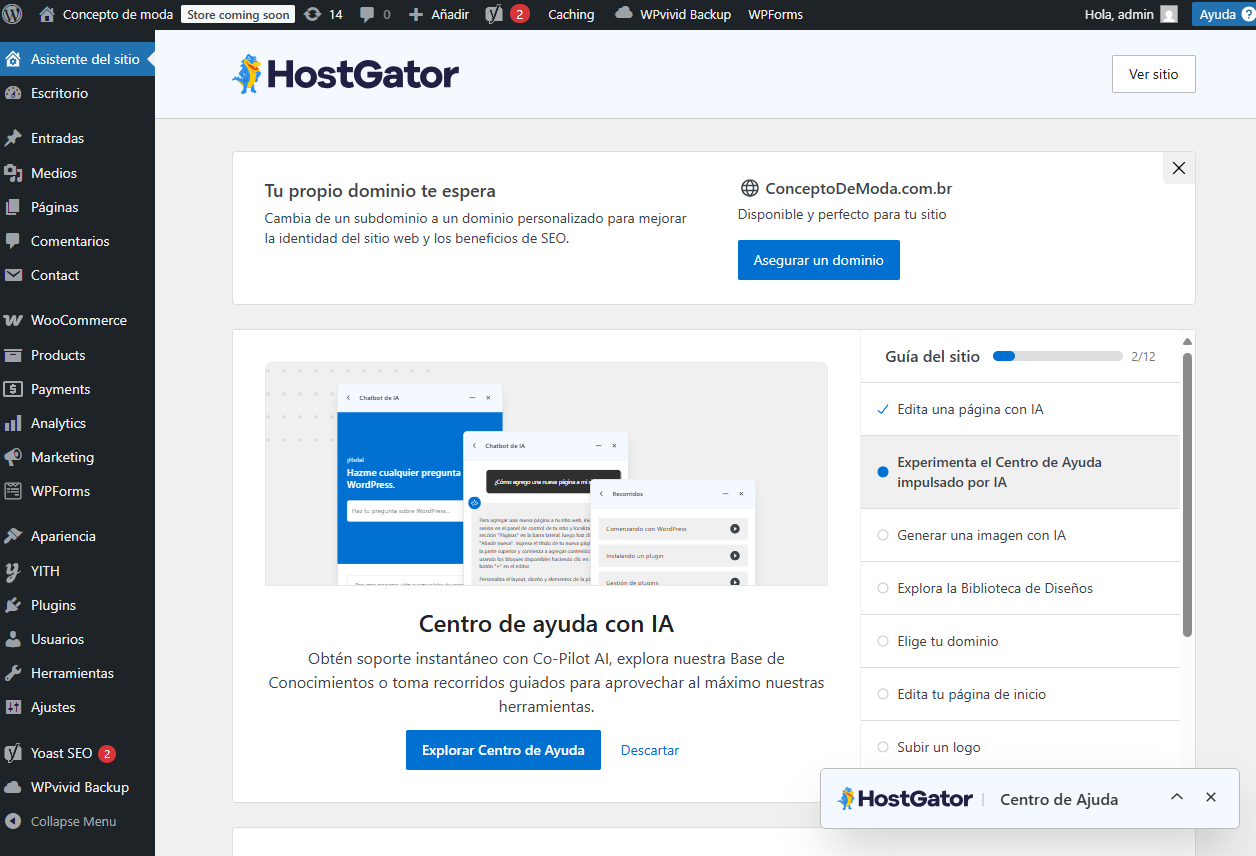Open the YITH icon in sidebar
The height and width of the screenshot is (856, 1256).
click(13, 571)
